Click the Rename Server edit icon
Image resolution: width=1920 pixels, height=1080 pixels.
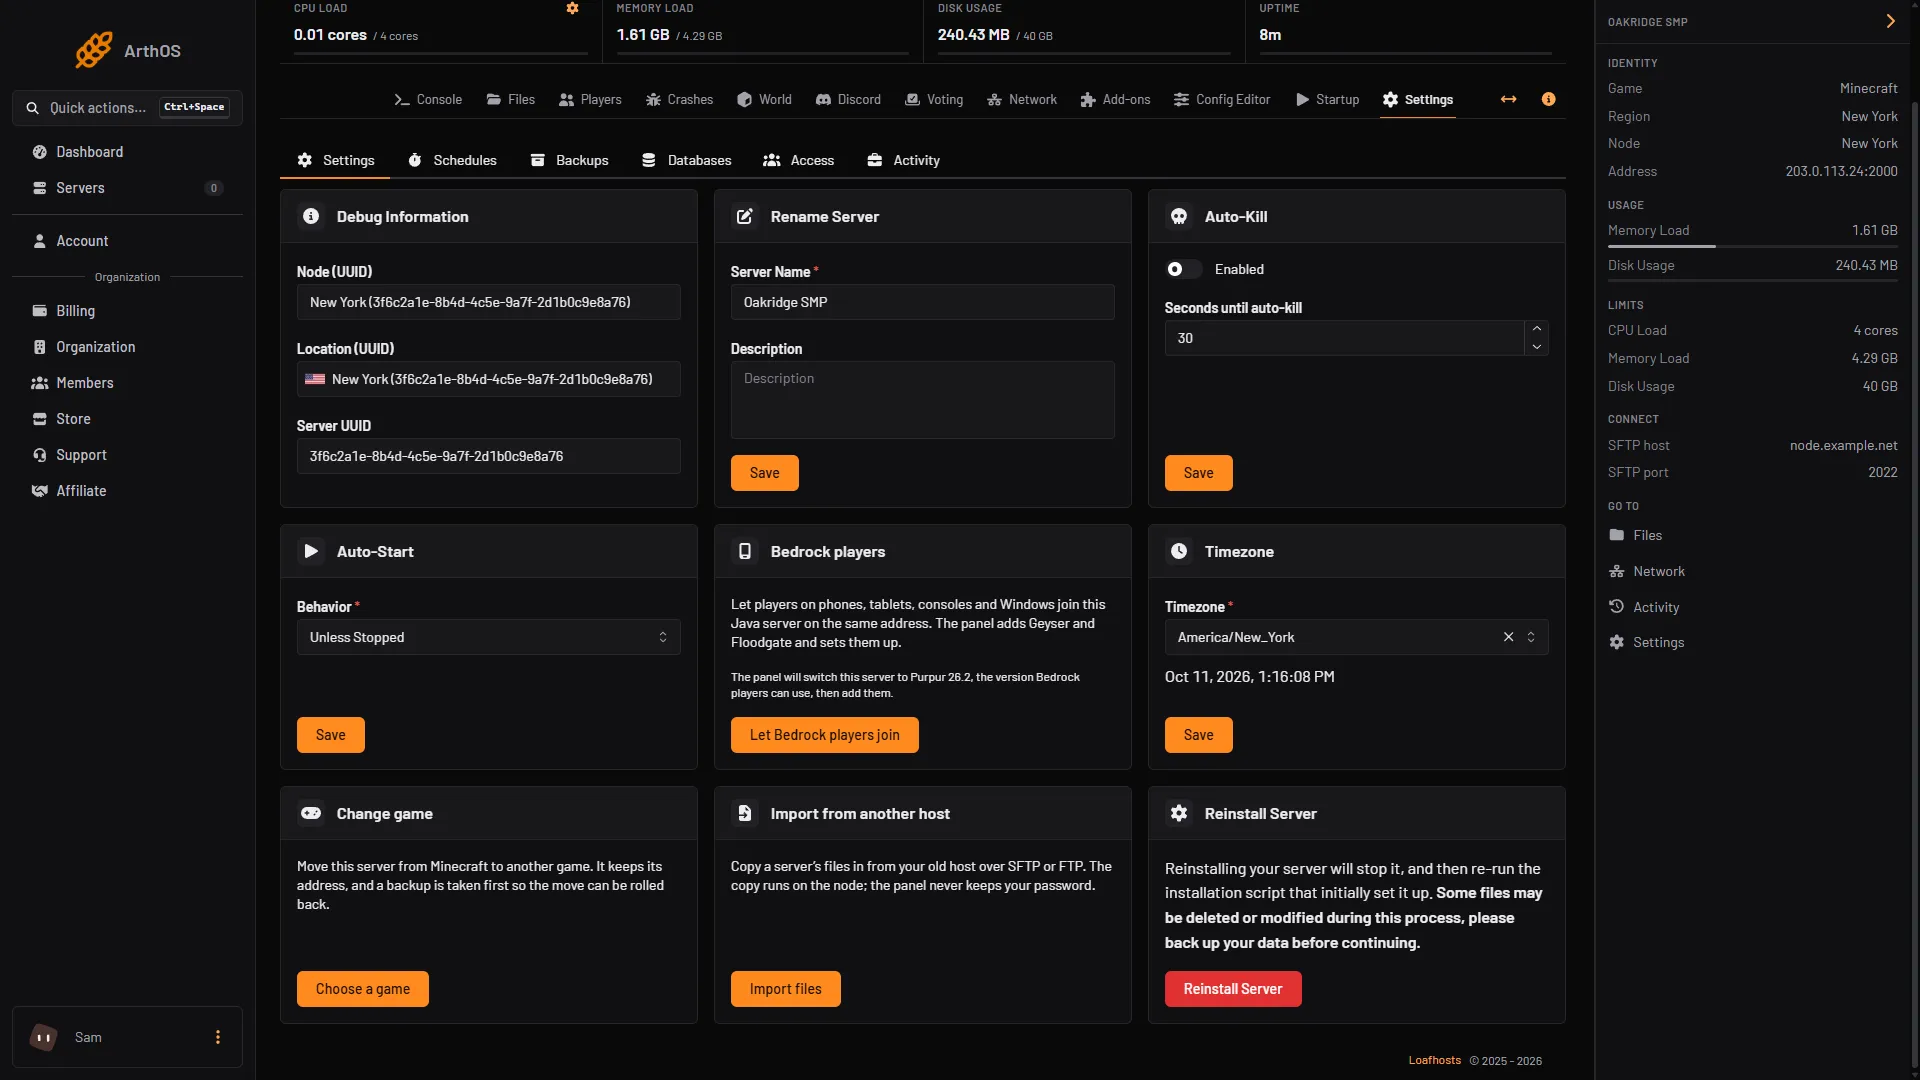click(x=745, y=216)
